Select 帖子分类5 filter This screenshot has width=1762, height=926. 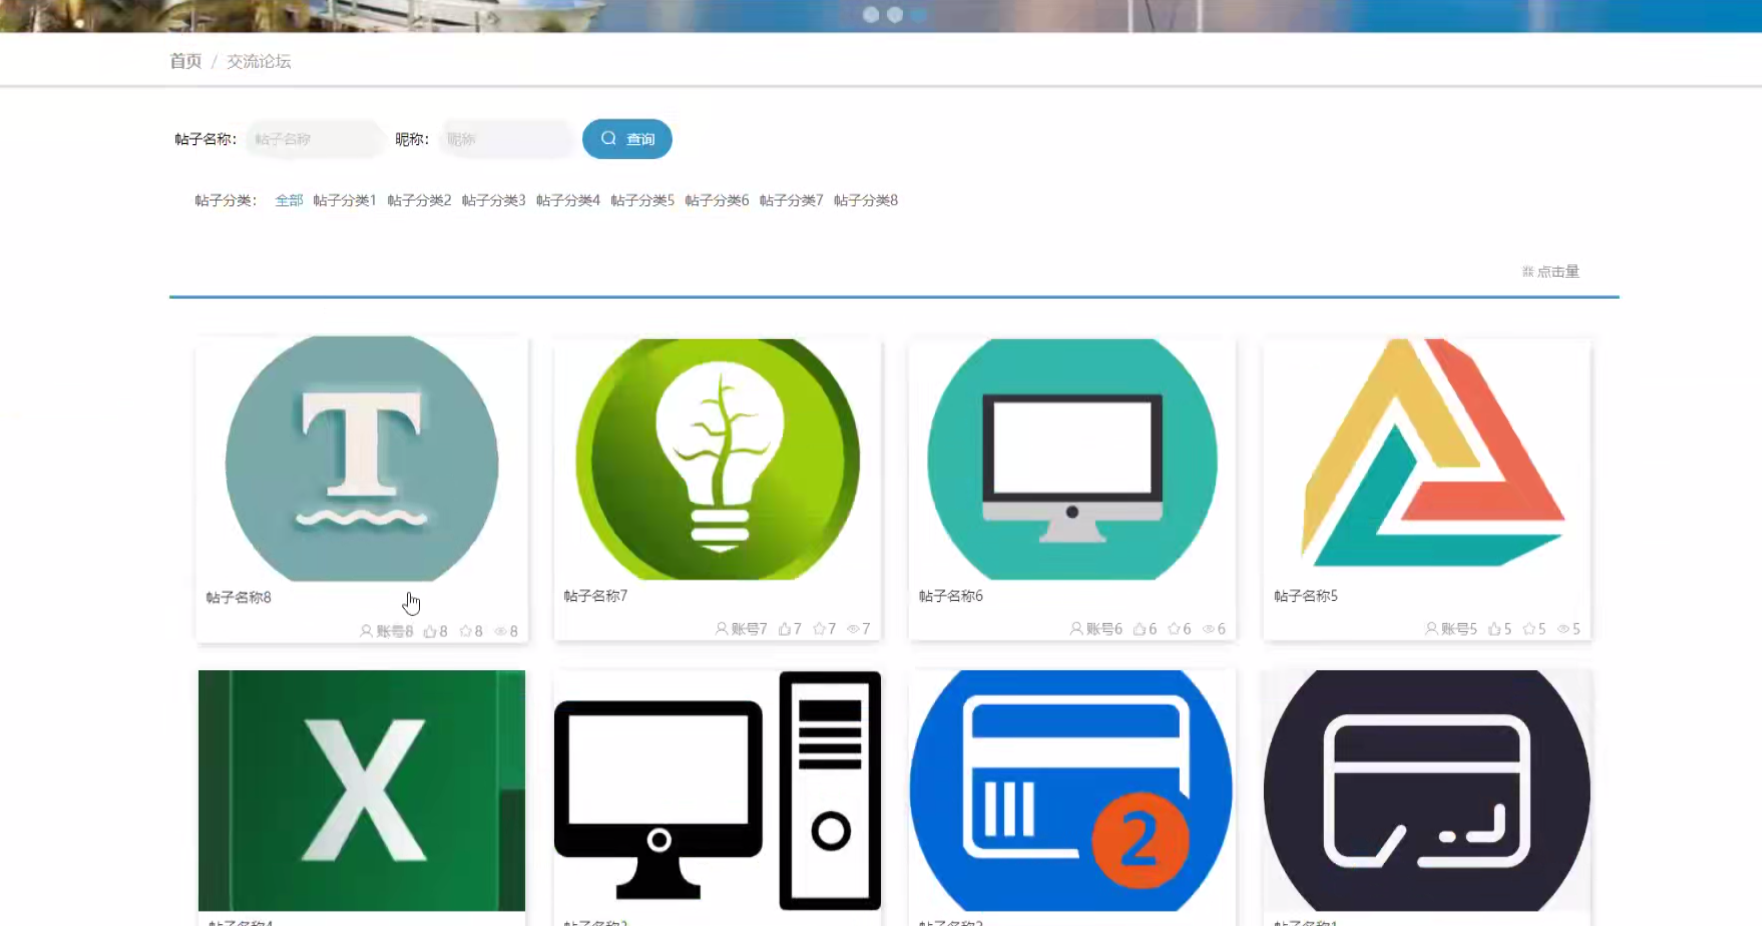click(642, 200)
